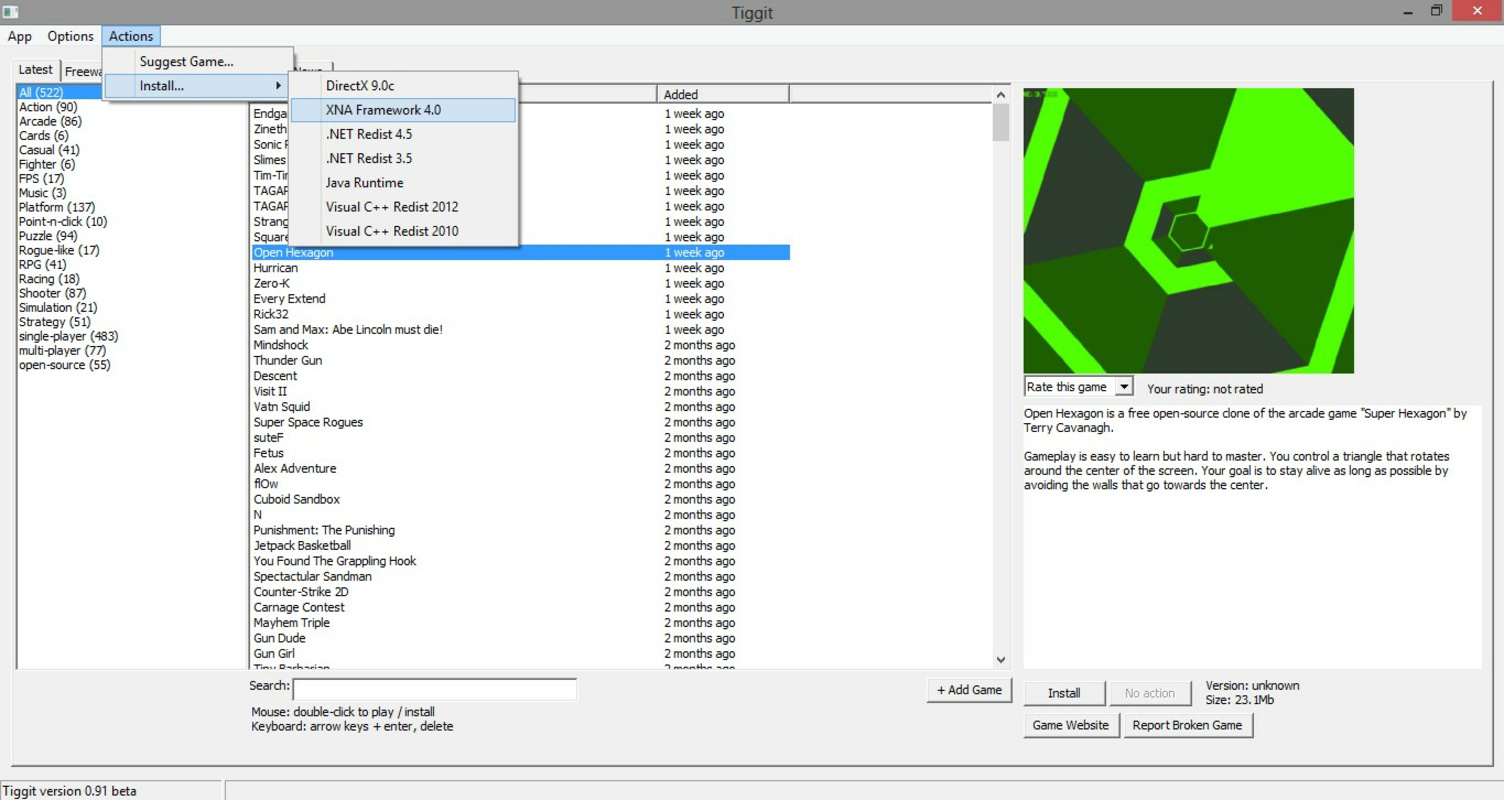Image resolution: width=1504 pixels, height=800 pixels.
Task: Select the RPG (41) category
Action: [x=42, y=265]
